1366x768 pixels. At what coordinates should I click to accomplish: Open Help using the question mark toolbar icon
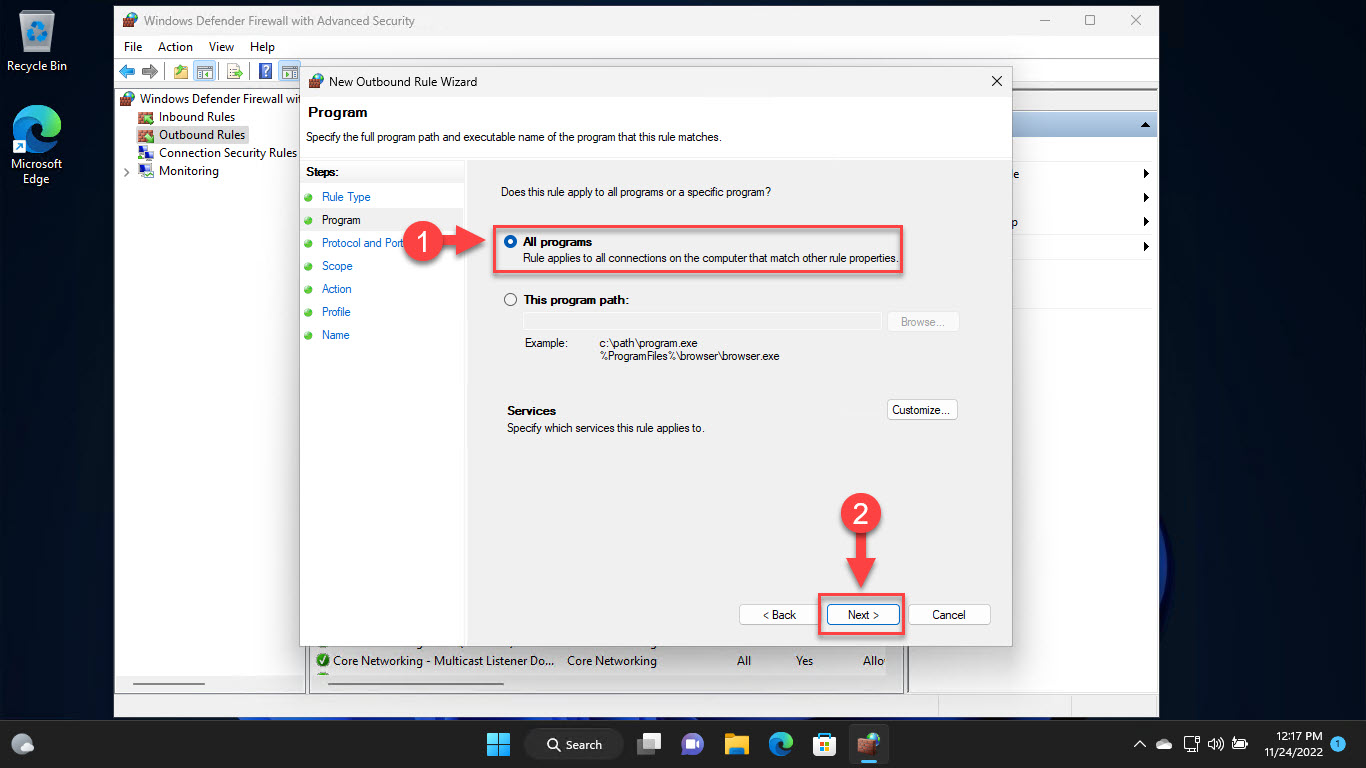265,71
